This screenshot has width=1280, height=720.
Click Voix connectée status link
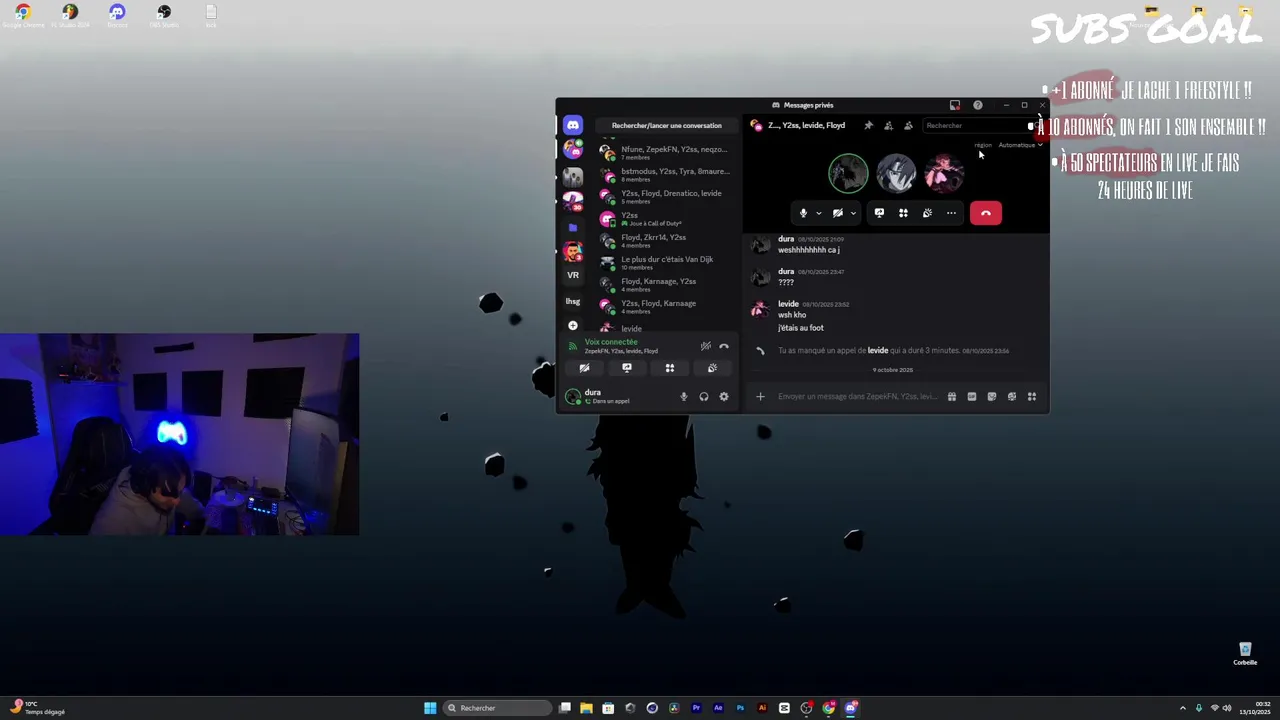(611, 342)
